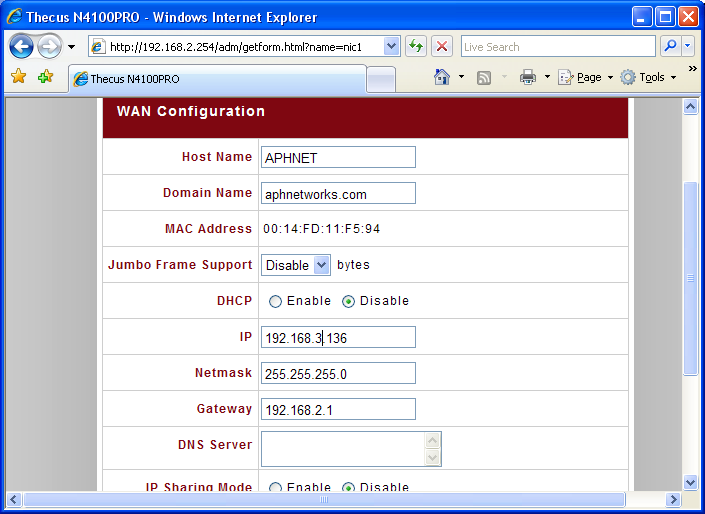
Task: Select DHCP Enable radio button
Action: coord(275,301)
